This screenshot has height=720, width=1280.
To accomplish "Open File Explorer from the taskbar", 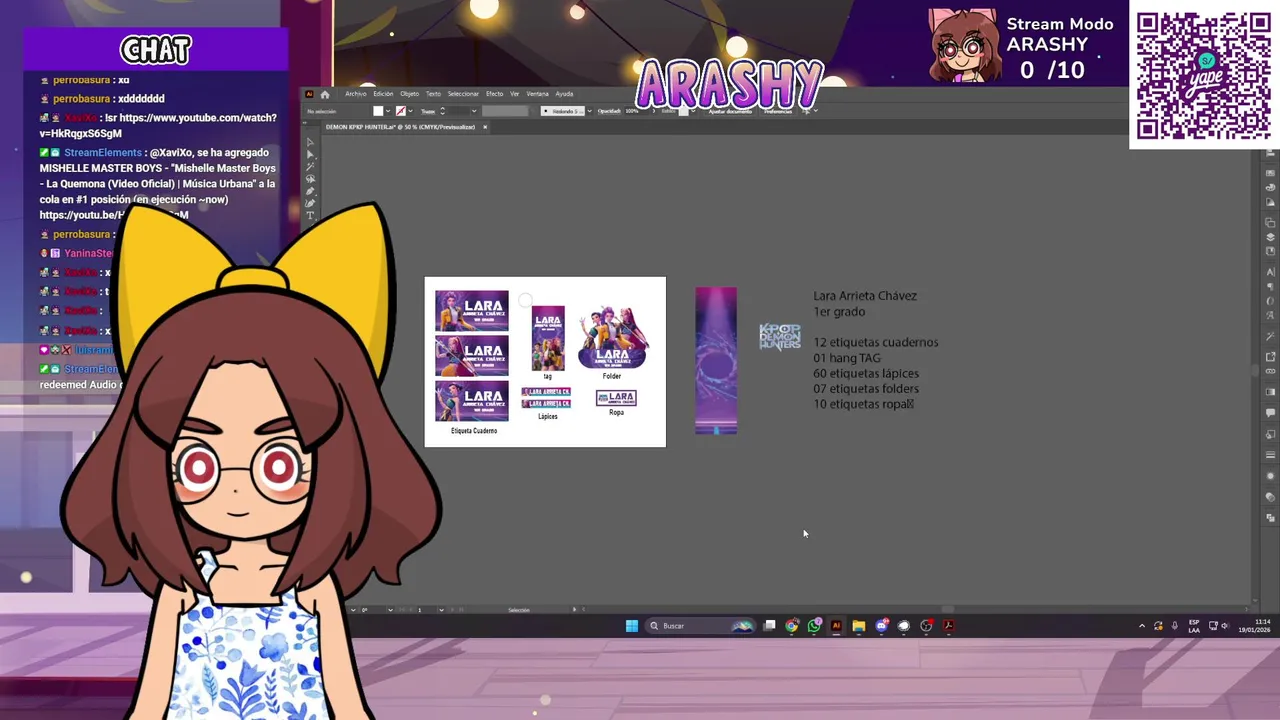I will pyautogui.click(x=858, y=626).
